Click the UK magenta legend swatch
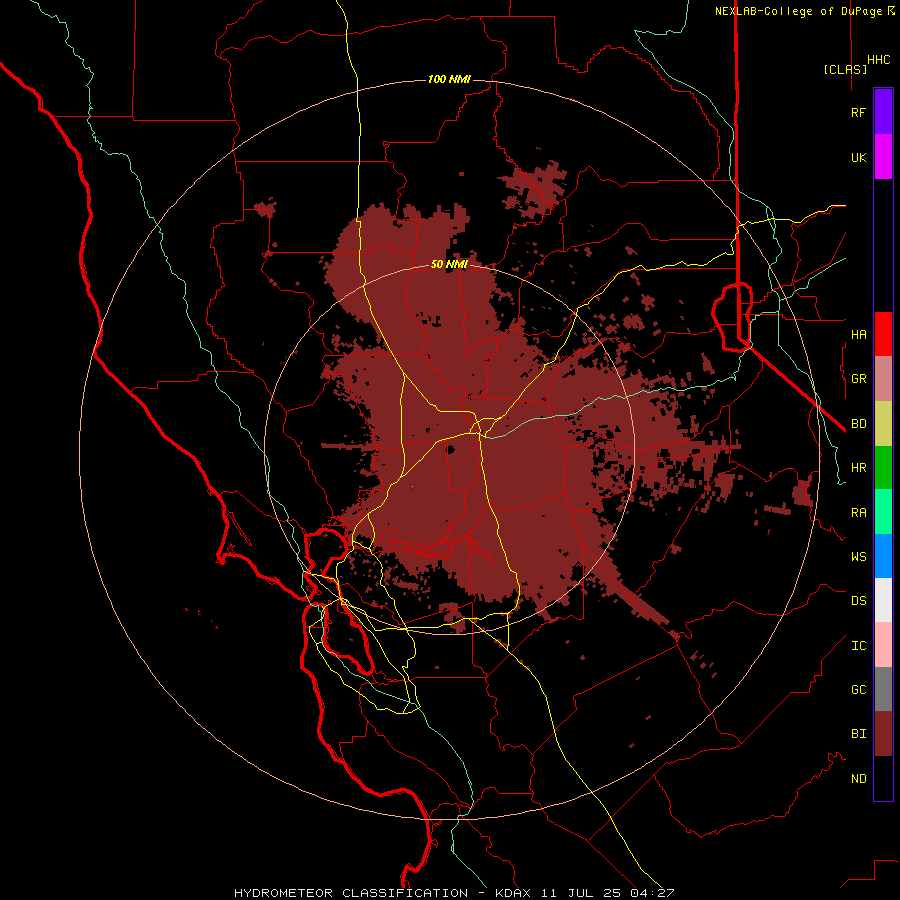The image size is (900, 900). 883,157
